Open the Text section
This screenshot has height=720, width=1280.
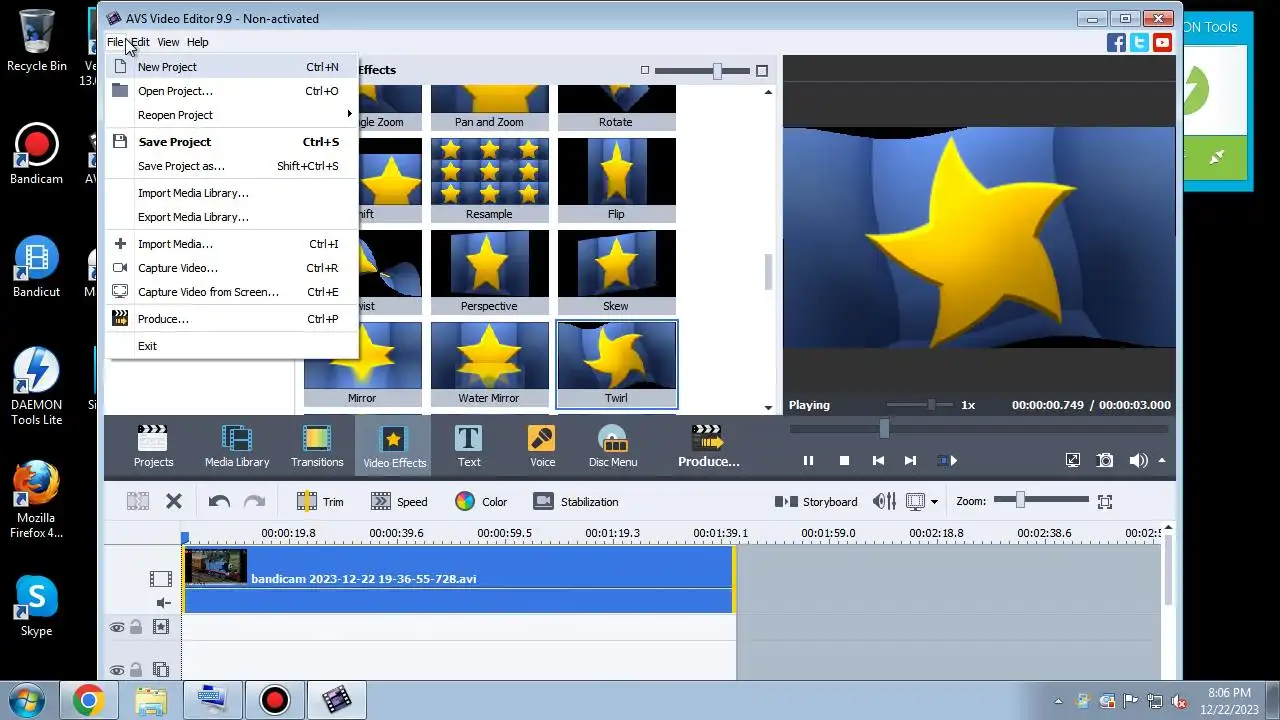[469, 446]
